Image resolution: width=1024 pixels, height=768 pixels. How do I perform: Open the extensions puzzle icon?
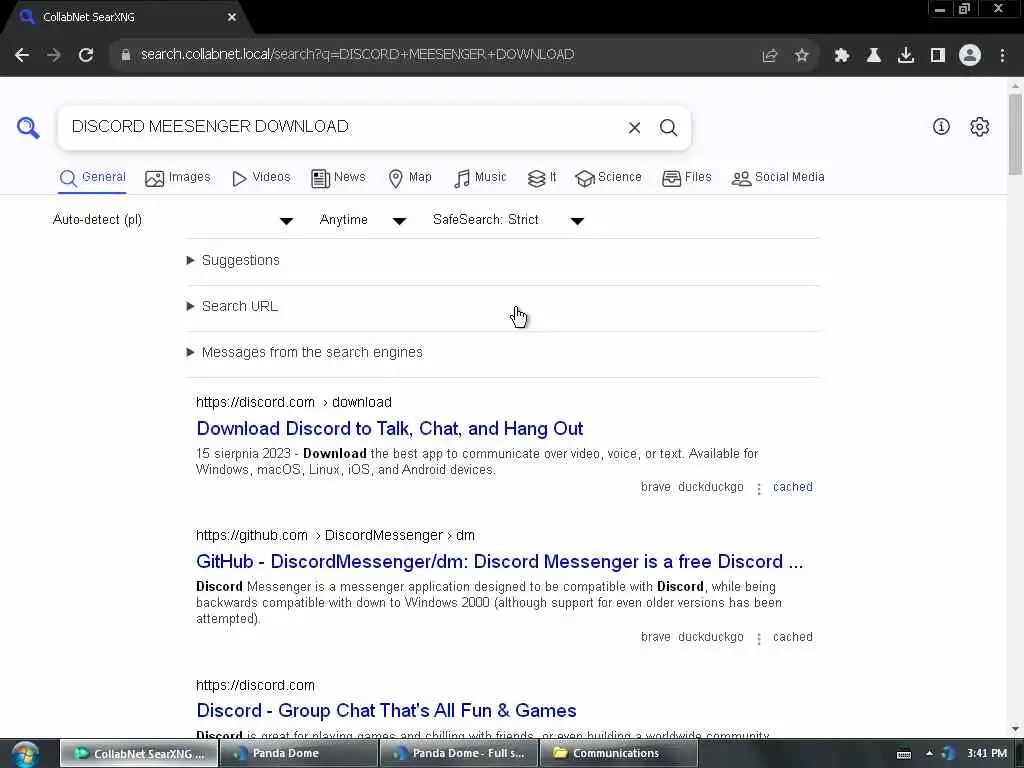coord(842,56)
